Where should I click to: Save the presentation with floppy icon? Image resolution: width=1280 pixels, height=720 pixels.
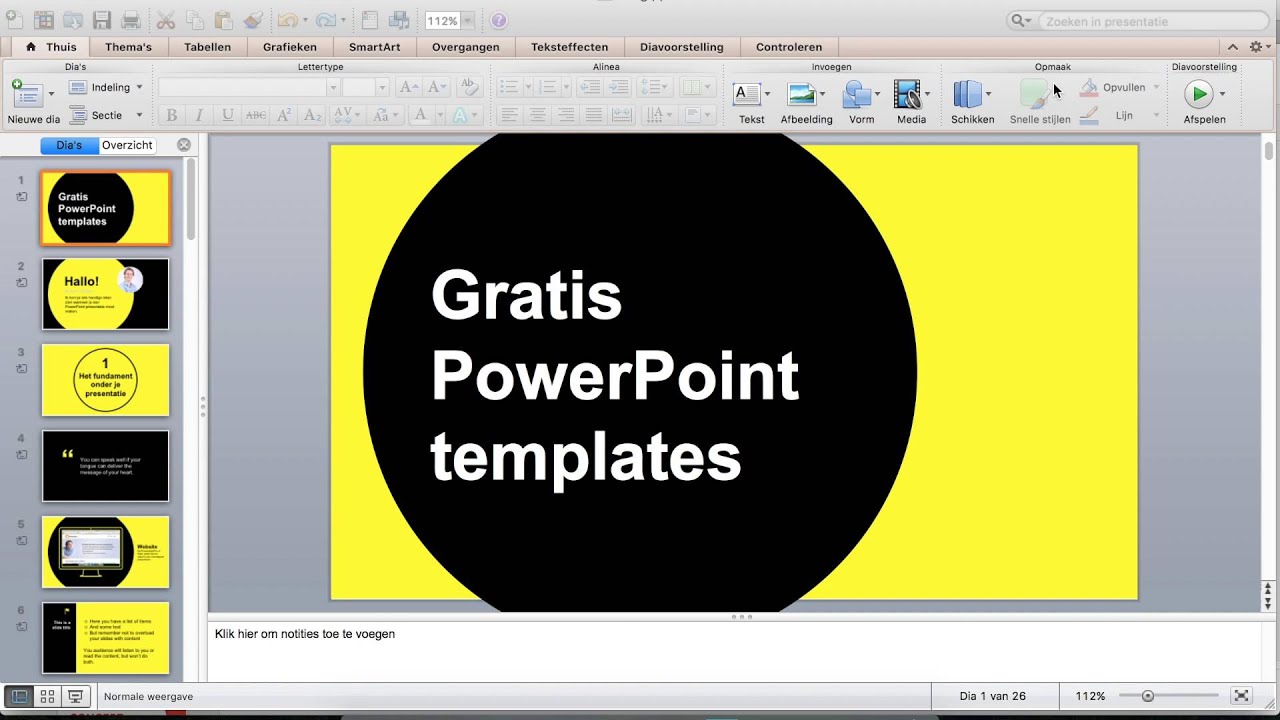click(101, 20)
